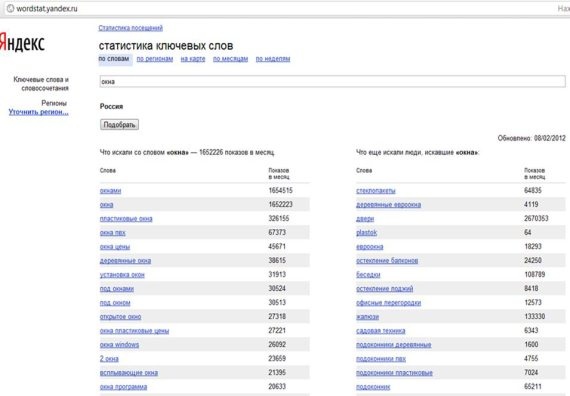Image resolution: width=570 pixels, height=396 pixels.
Task: Click the value 2670353 for двери
Action: click(536, 219)
